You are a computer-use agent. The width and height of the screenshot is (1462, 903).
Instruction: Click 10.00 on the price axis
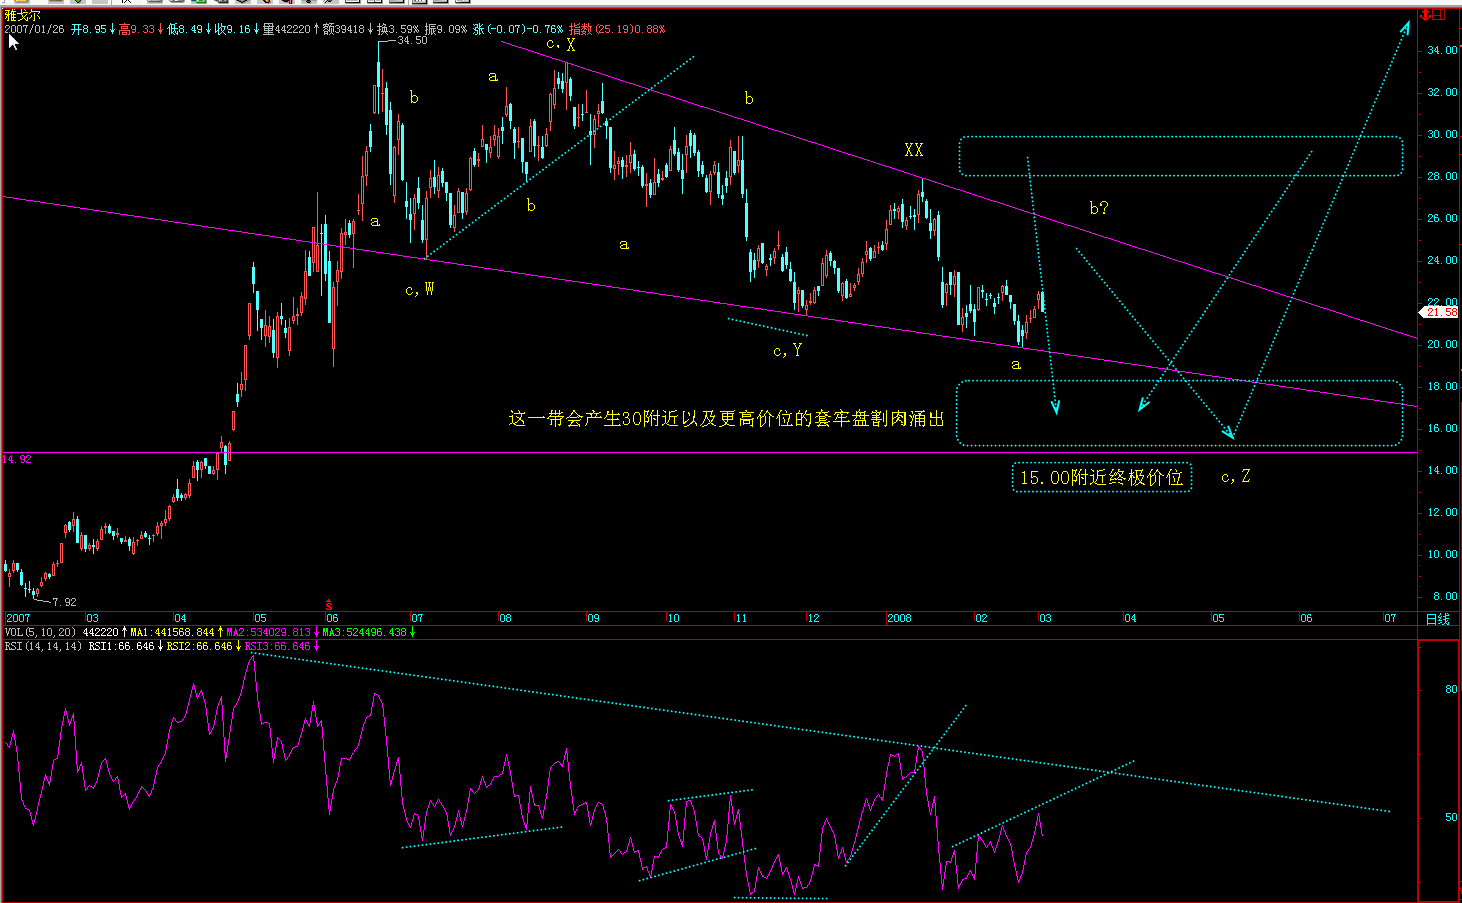1443,554
